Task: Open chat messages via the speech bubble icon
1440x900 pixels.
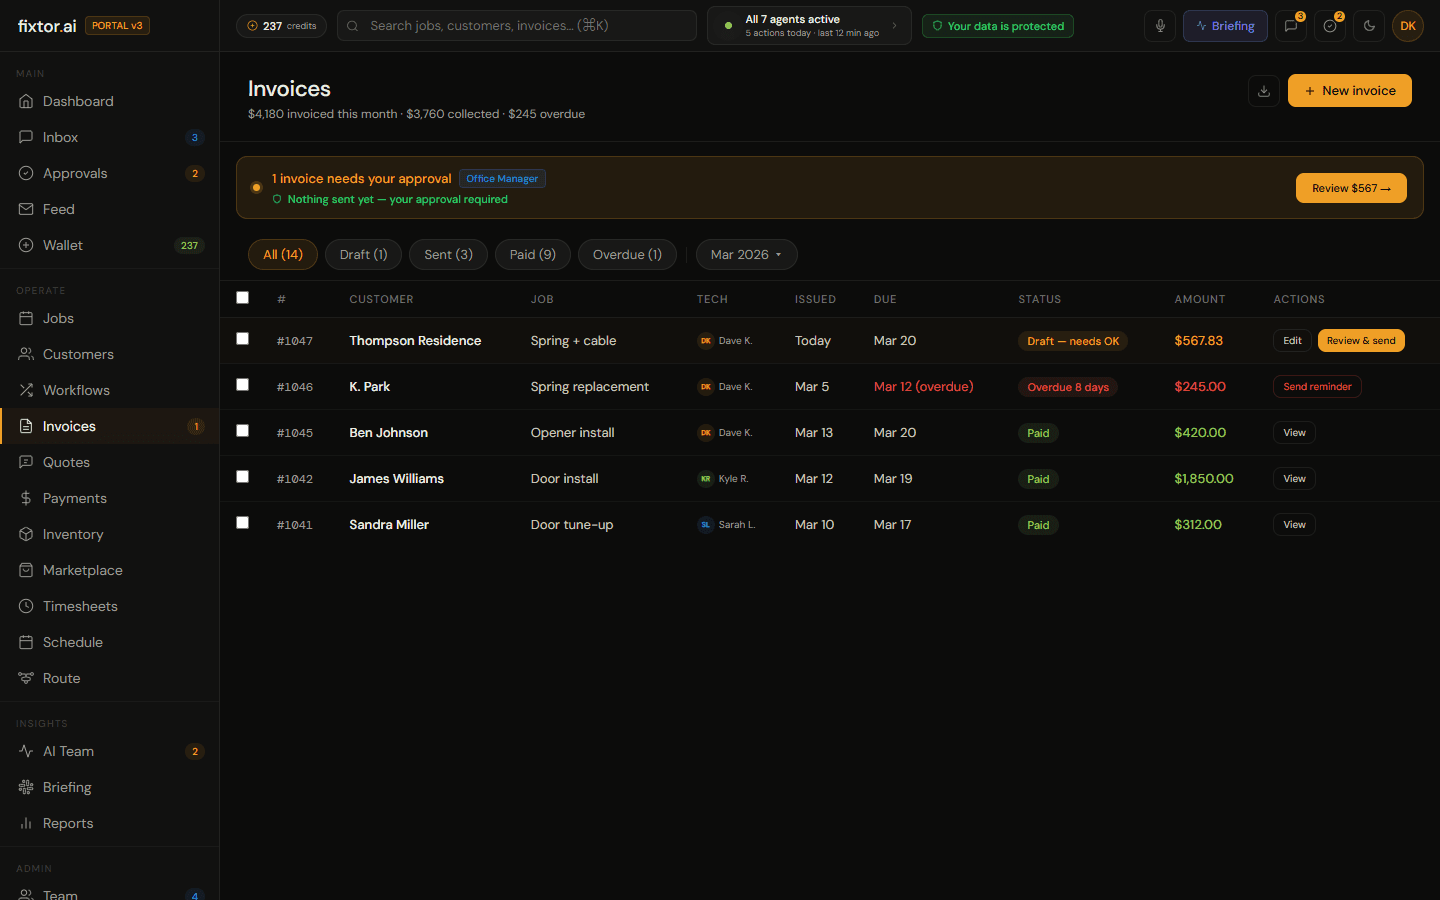Action: click(x=1289, y=25)
